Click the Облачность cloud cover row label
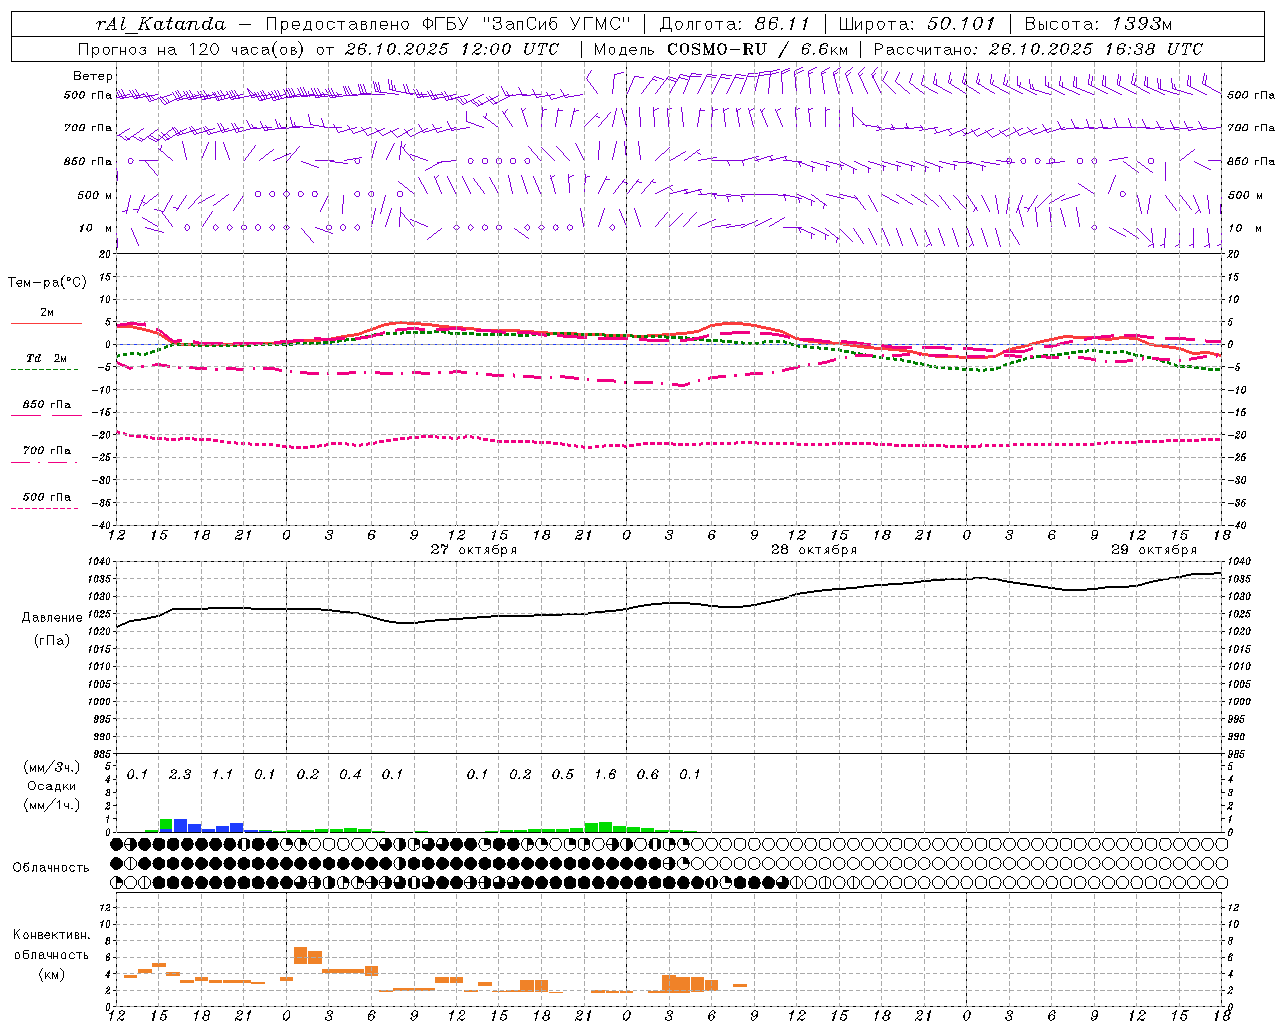The width and height of the screenshot is (1280, 1024). 51,867
